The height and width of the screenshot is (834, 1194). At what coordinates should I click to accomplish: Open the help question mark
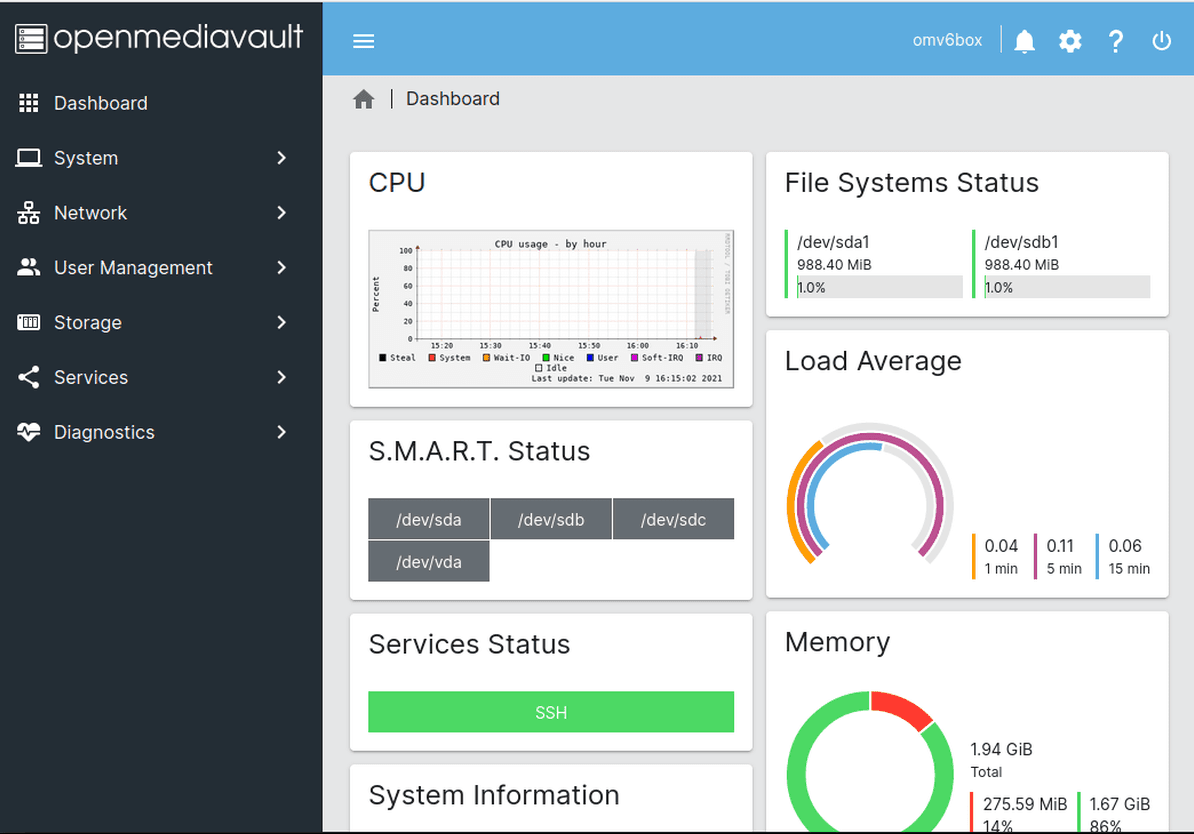[x=1116, y=41]
